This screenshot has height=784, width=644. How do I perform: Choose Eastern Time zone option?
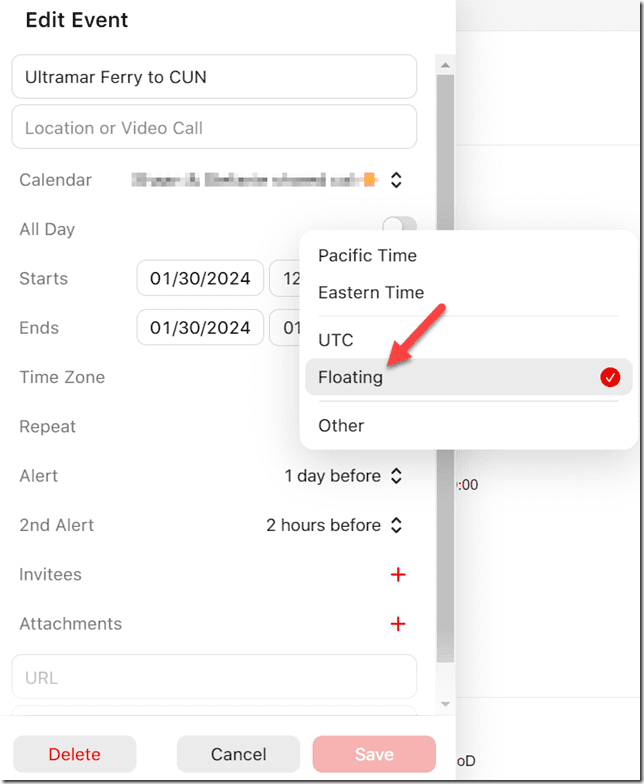pos(371,292)
